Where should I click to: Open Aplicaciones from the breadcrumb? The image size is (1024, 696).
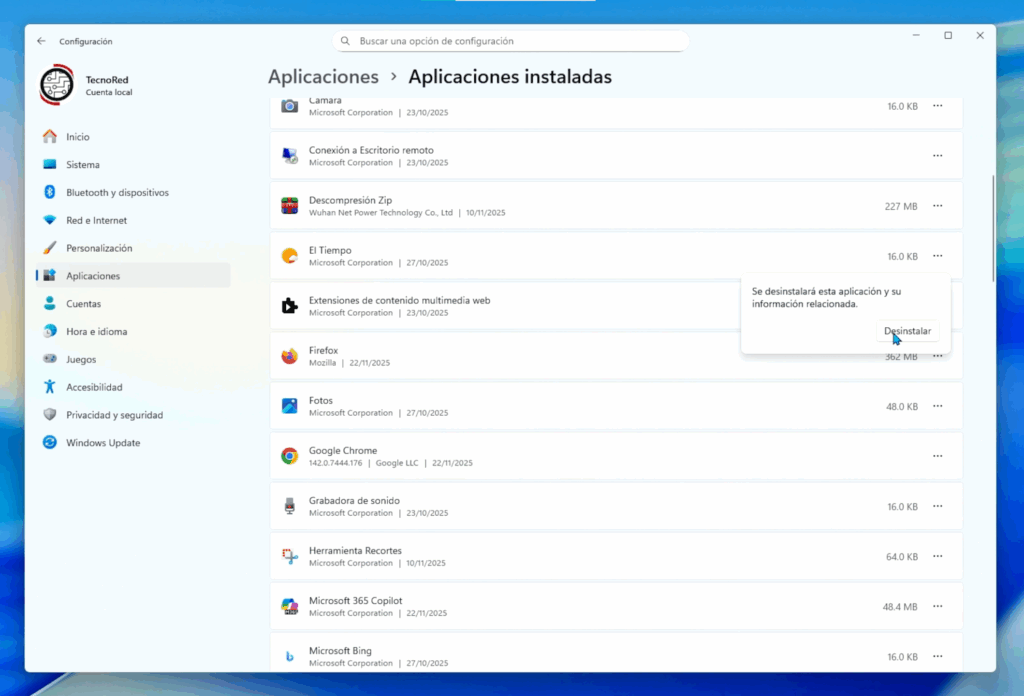click(x=323, y=76)
